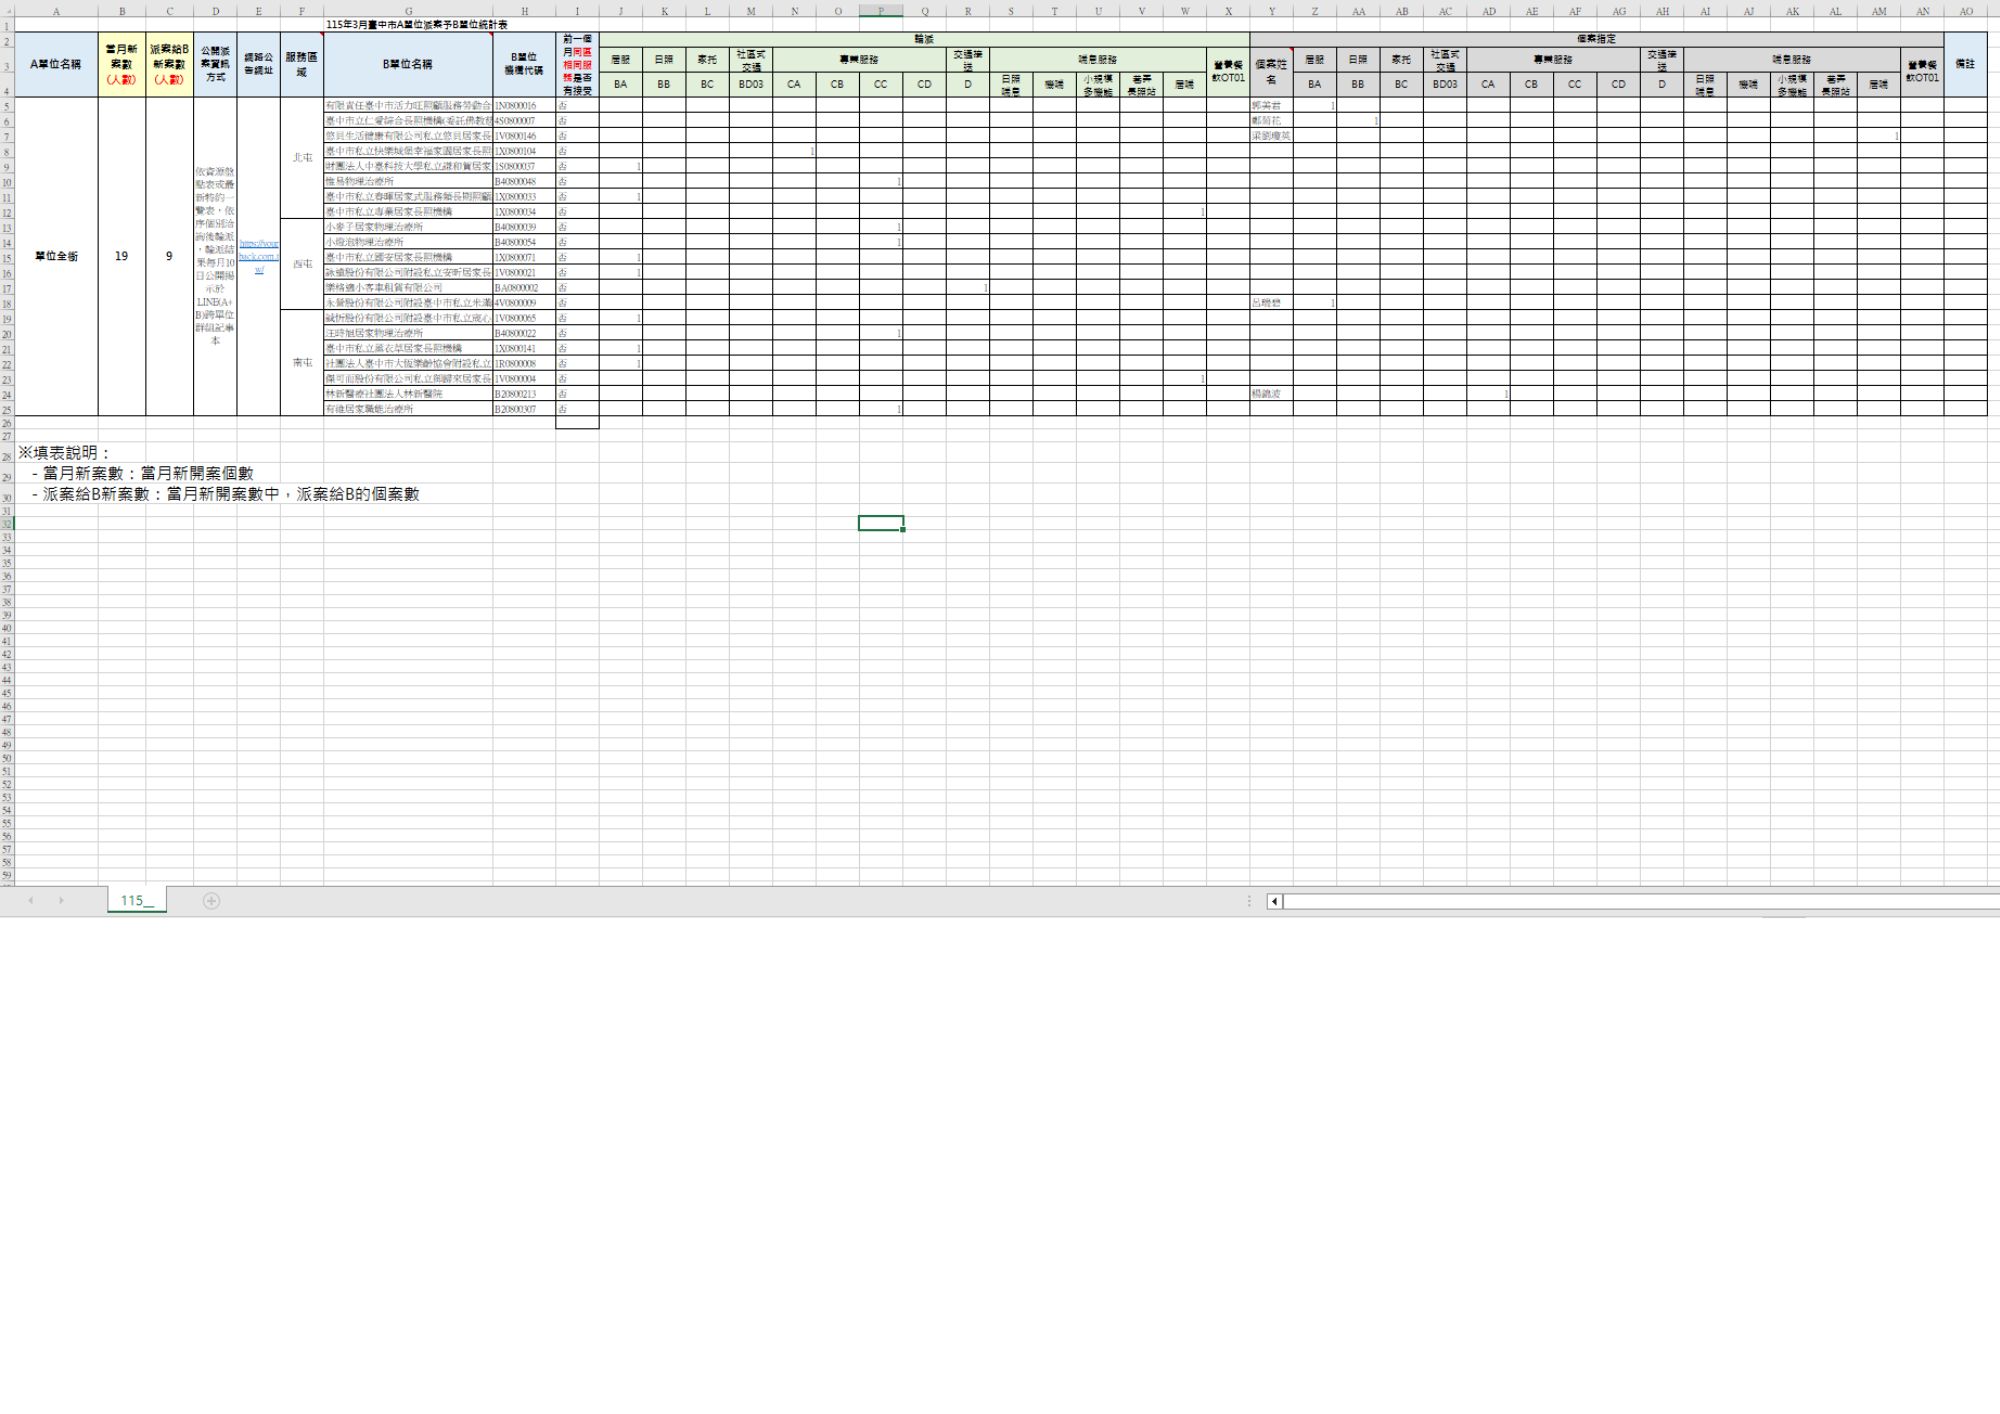Screen dimensions: 2000x1414
Task: Click the 單位全銜 merged cell
Action: click(x=56, y=256)
